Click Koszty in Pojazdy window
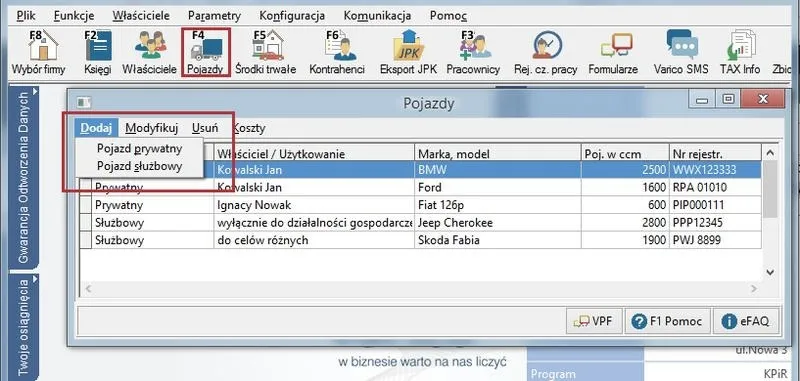The width and height of the screenshot is (800, 381). 249,128
